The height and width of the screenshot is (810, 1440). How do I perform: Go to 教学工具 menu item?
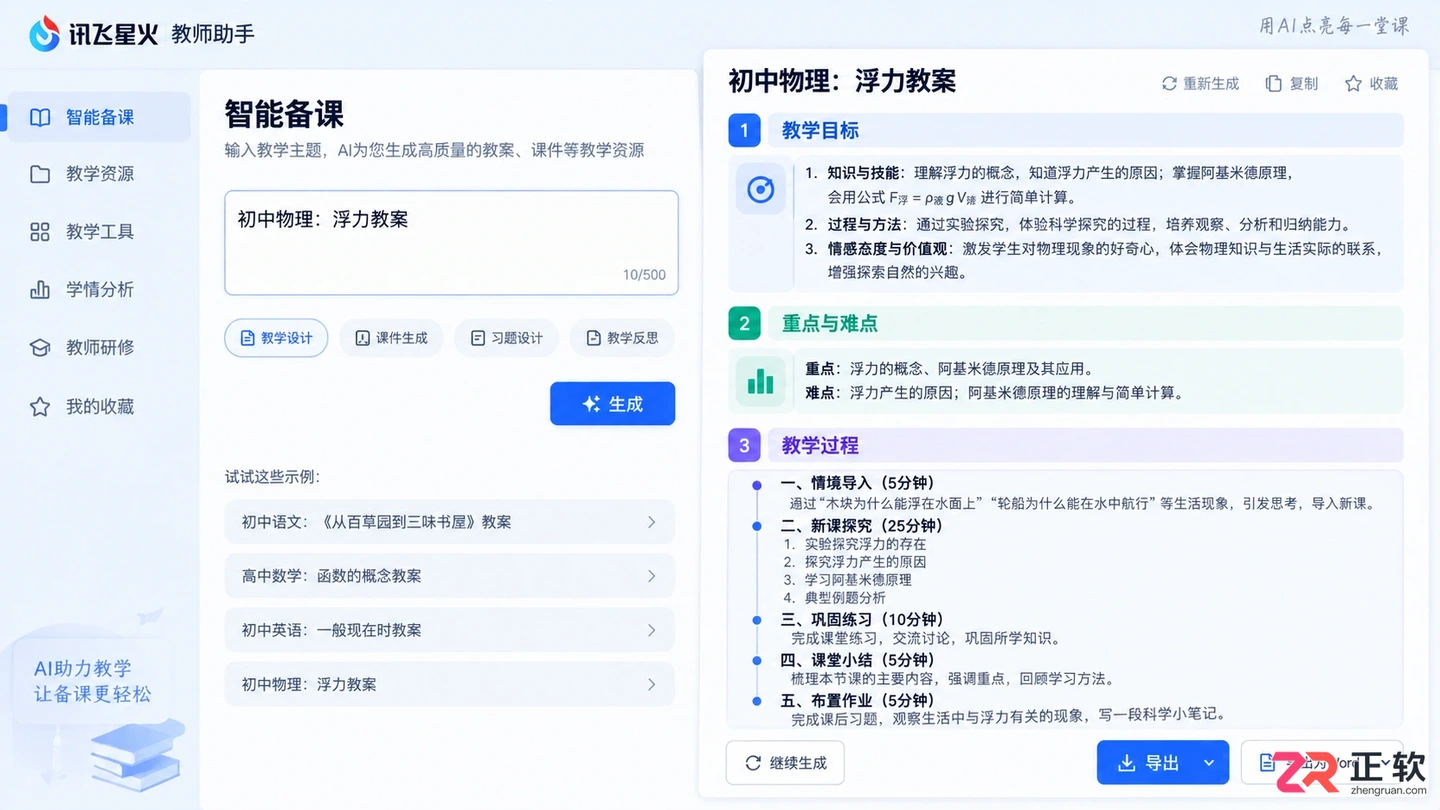99,232
